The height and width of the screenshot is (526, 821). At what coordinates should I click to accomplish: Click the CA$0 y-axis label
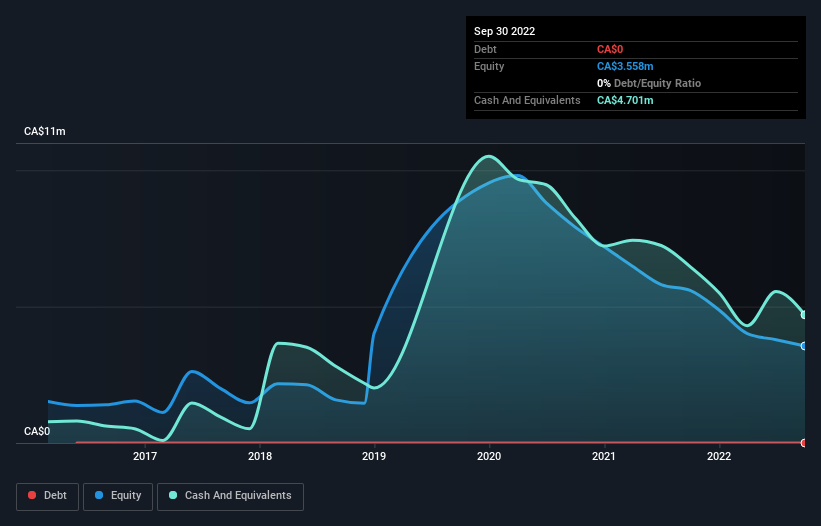[37, 431]
